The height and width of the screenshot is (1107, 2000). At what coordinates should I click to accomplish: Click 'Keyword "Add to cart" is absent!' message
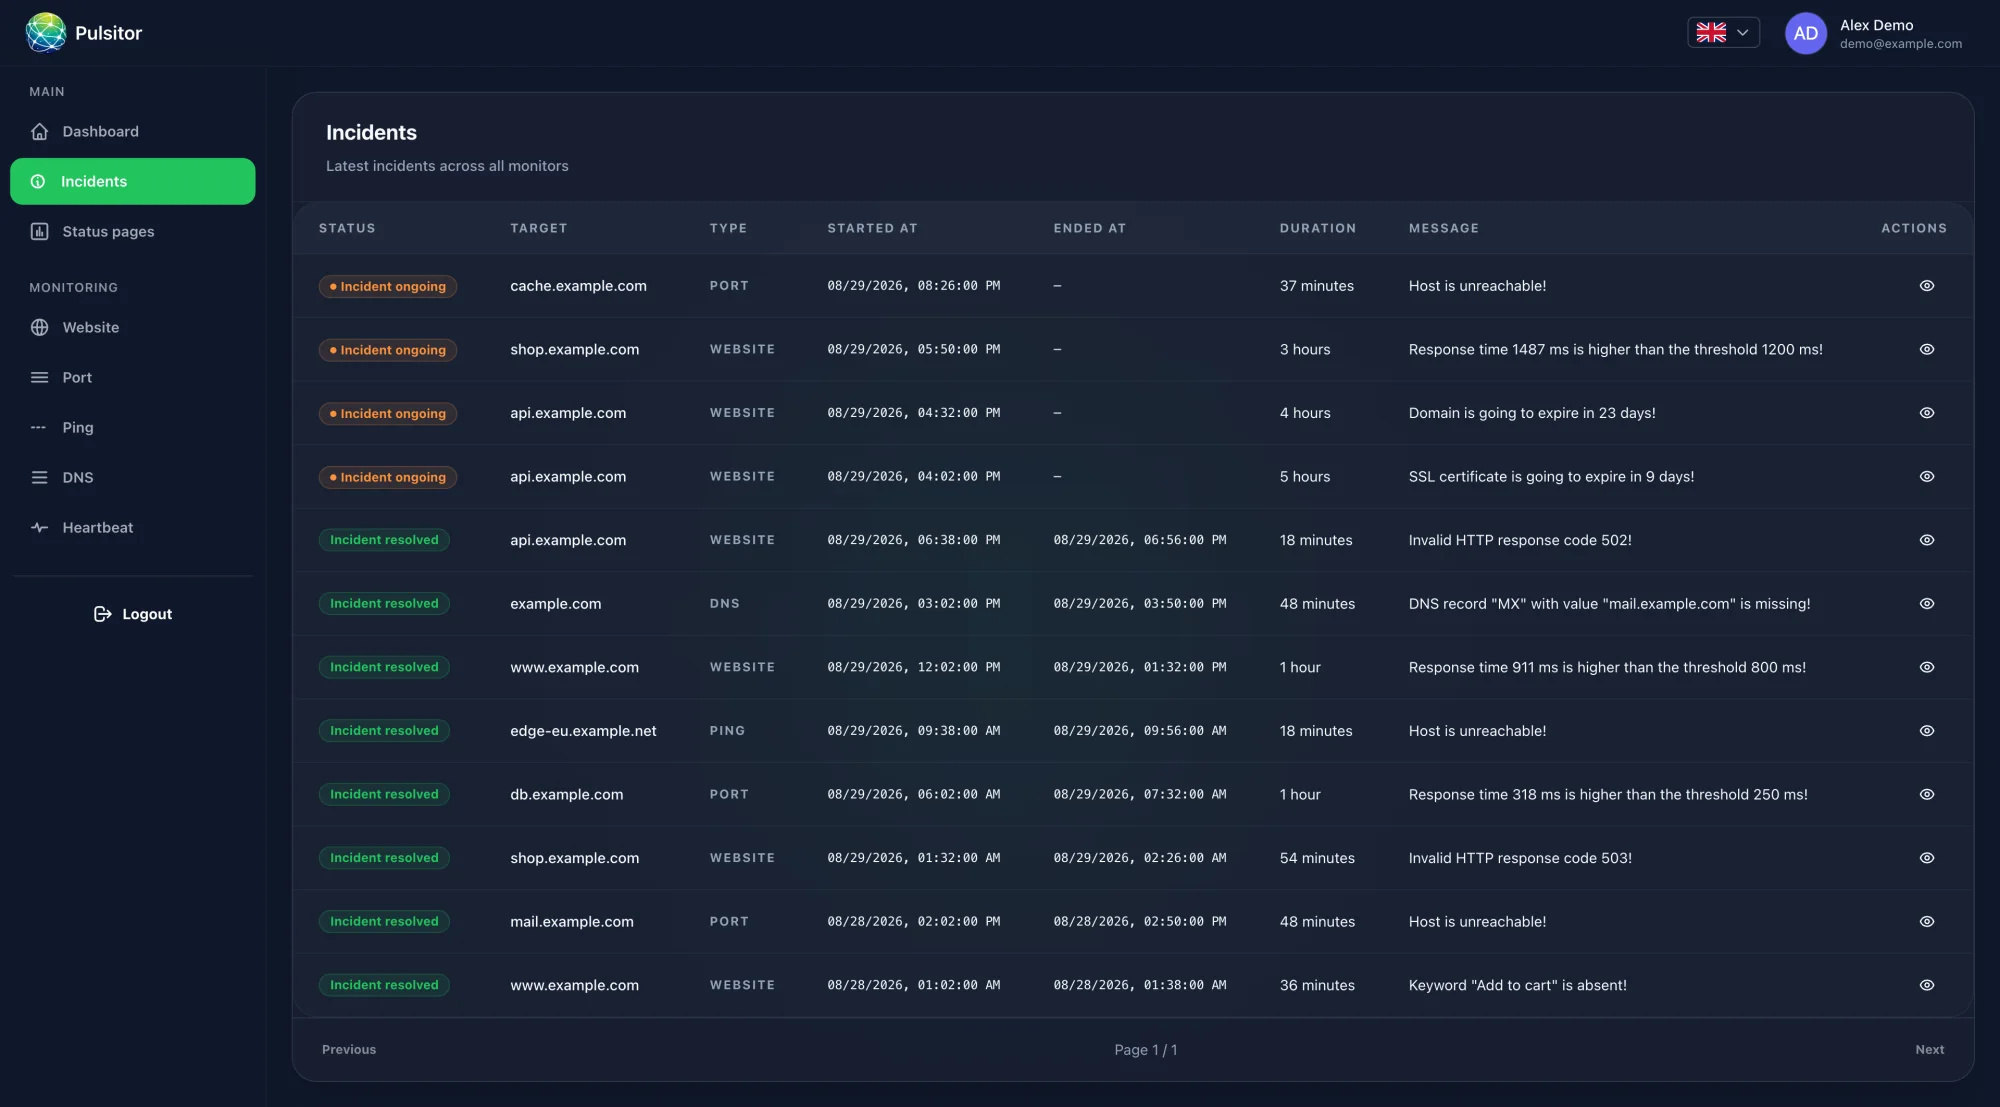tap(1517, 985)
